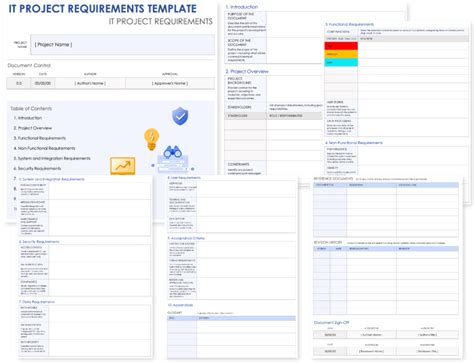Viewport: 474px width, 362px height.
Task: Click the Revision History heading
Action: [x=328, y=242]
